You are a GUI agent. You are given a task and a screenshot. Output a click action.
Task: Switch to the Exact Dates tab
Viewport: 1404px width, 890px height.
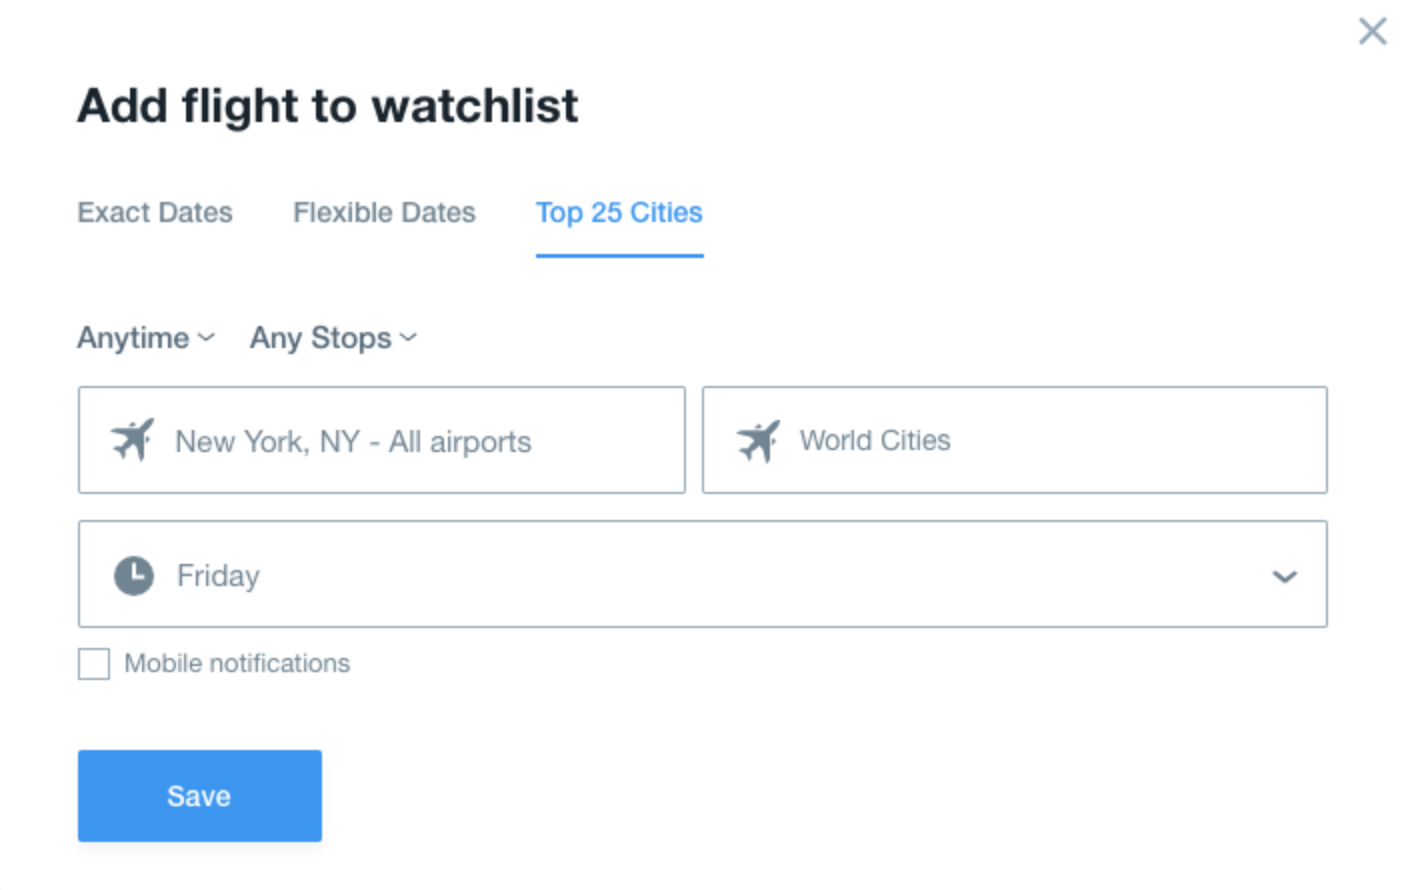tap(155, 212)
